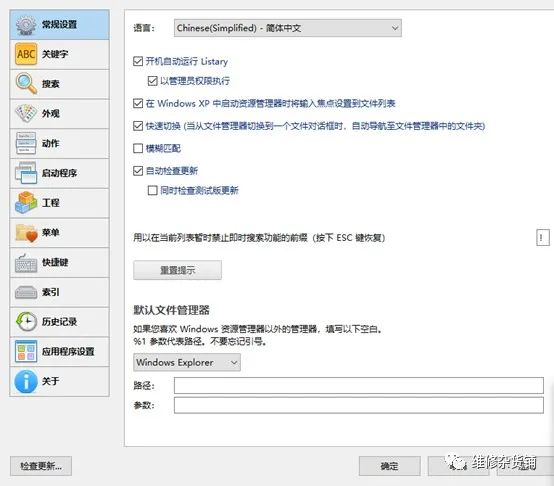Viewport: 554px width, 486px height.
Task: Select the 启动程序 windows icon
Action: coord(26,173)
